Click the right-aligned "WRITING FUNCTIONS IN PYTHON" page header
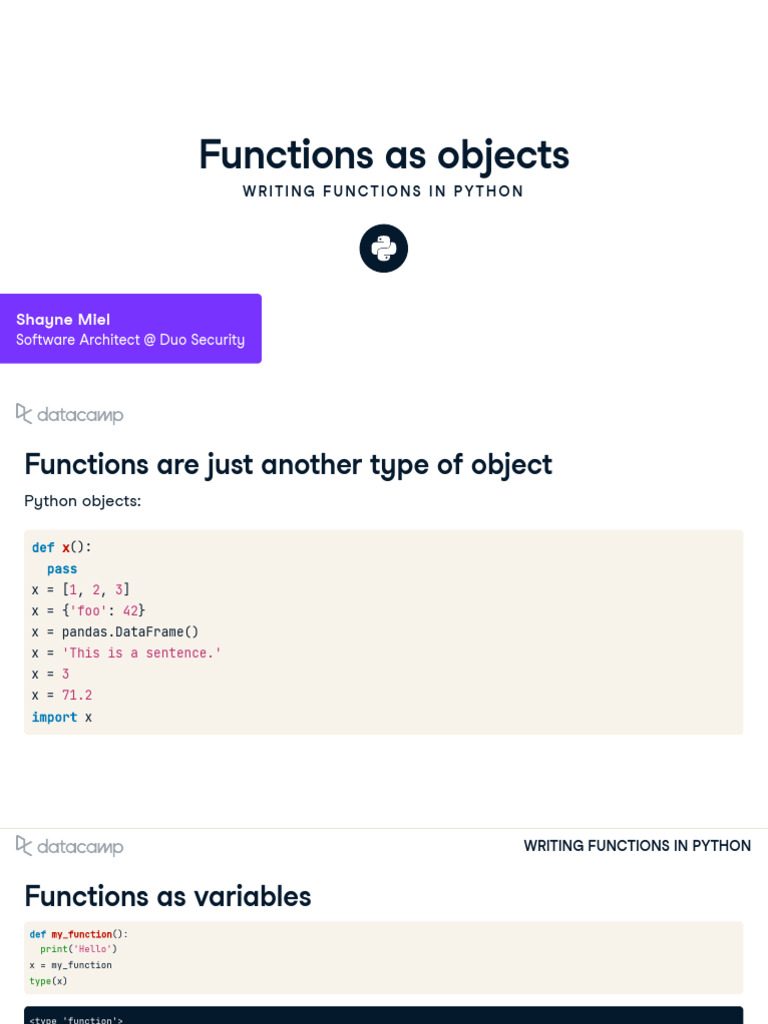The height and width of the screenshot is (1024, 768). pyautogui.click(x=637, y=846)
